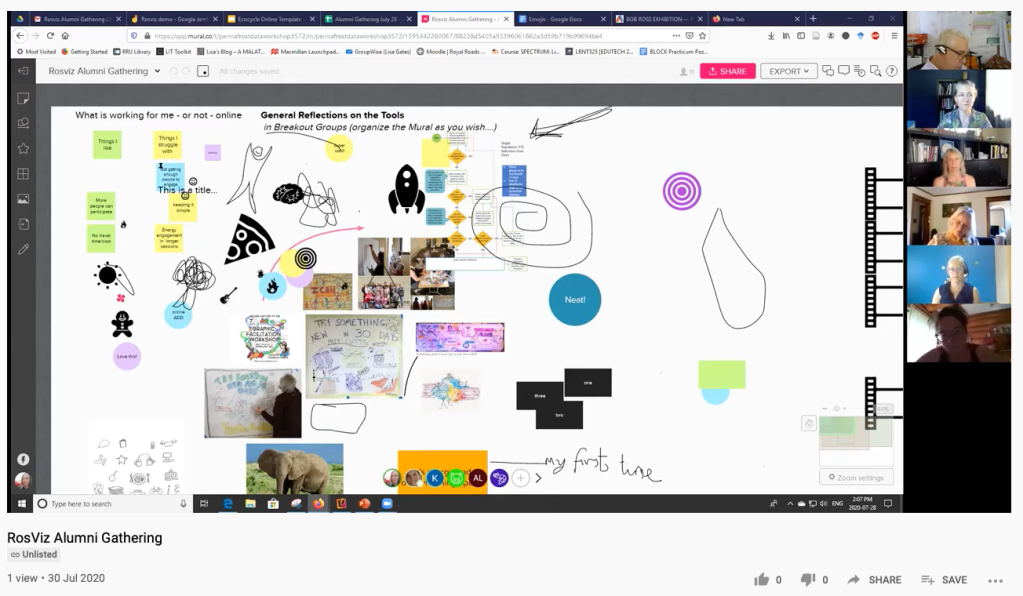Click the YouTube SHARE button below video
The height and width of the screenshot is (596, 1023).
874,580
